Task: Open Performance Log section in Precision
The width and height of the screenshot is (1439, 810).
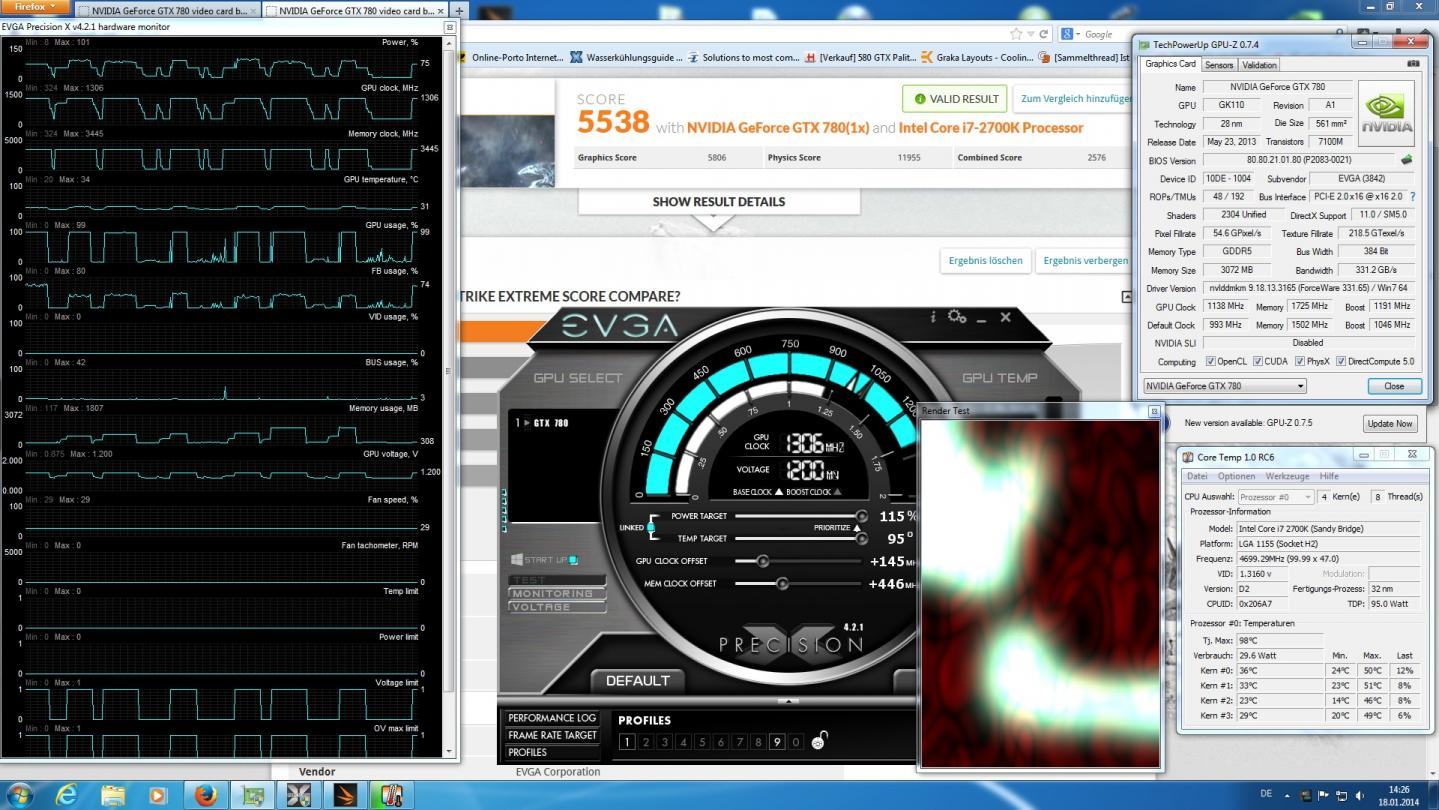Action: point(552,718)
